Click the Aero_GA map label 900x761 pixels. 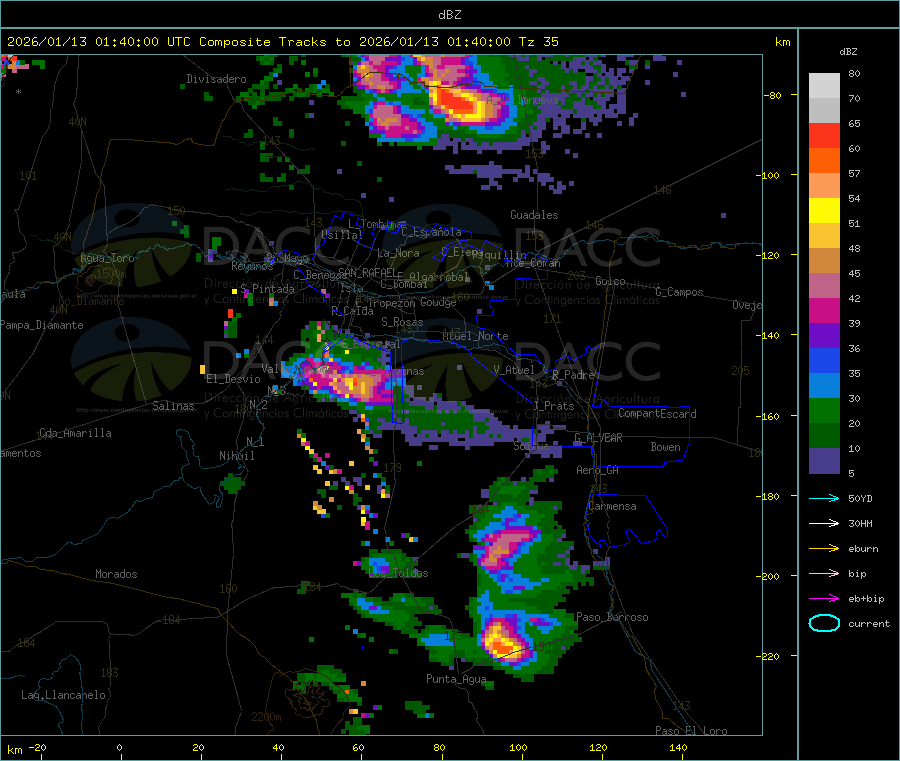[597, 470]
